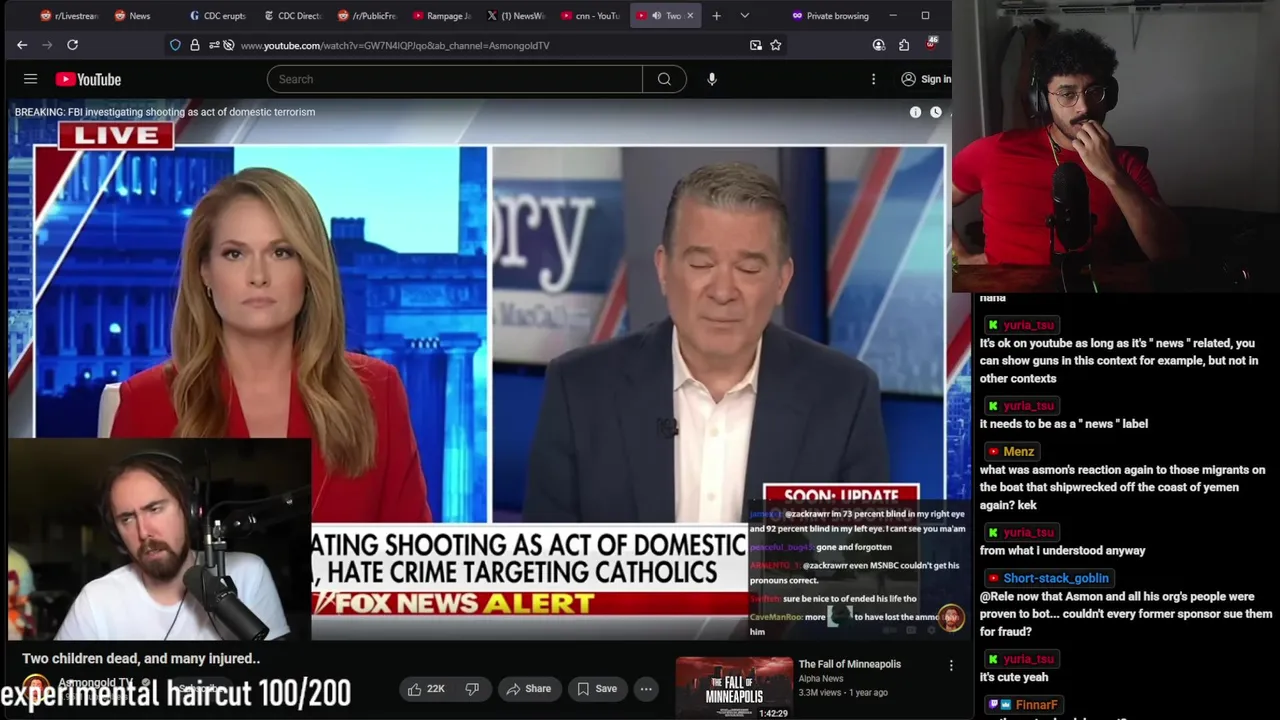The width and height of the screenshot is (1280, 720).
Task: Open The Fall of Minneapolis video title
Action: point(849,664)
